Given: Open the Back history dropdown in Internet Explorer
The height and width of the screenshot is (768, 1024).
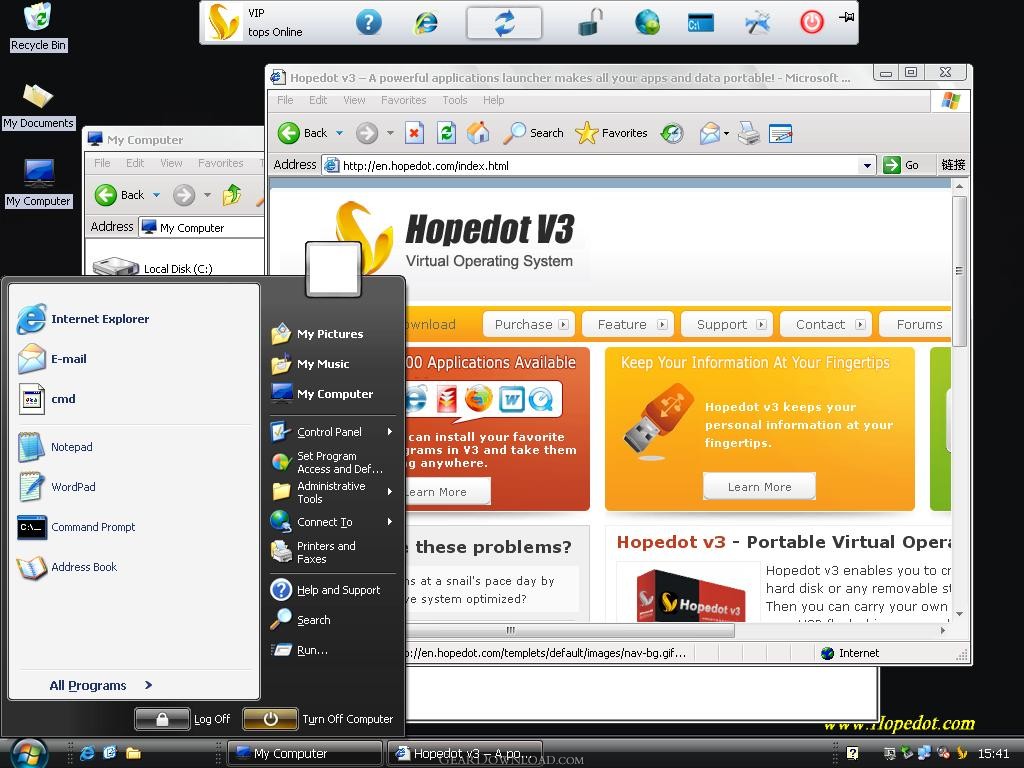Looking at the screenshot, I should pyautogui.click(x=340, y=133).
